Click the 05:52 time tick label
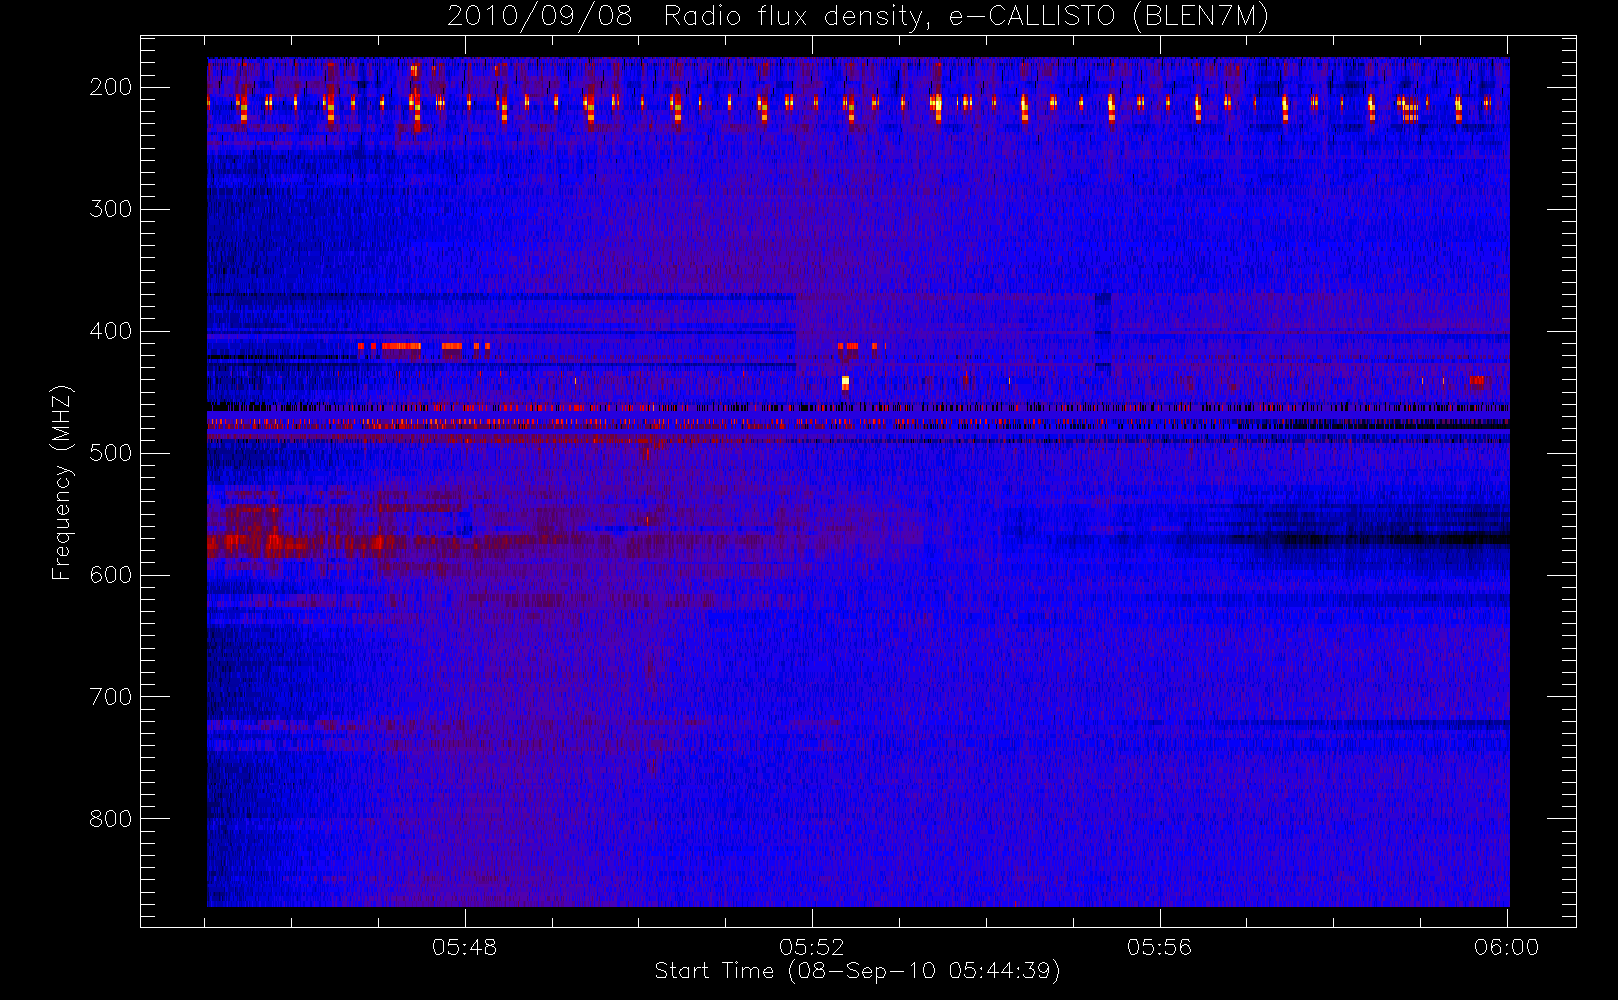Screen dimensions: 1618x1000 (x=812, y=947)
